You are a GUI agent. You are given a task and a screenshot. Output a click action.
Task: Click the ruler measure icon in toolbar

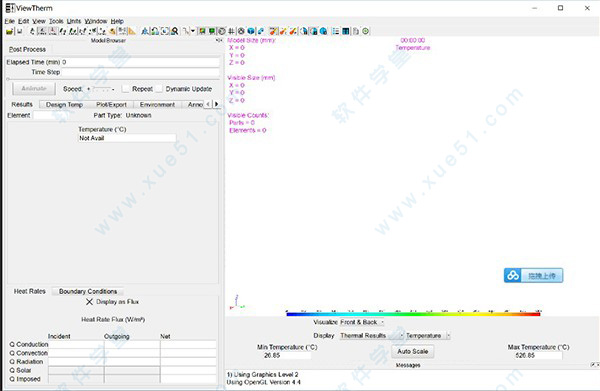point(132,31)
